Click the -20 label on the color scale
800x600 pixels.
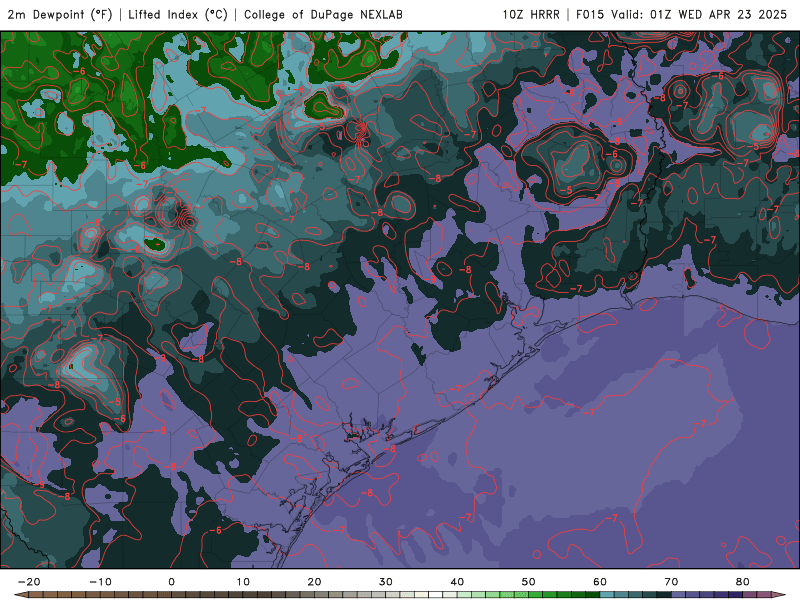pos(29,582)
